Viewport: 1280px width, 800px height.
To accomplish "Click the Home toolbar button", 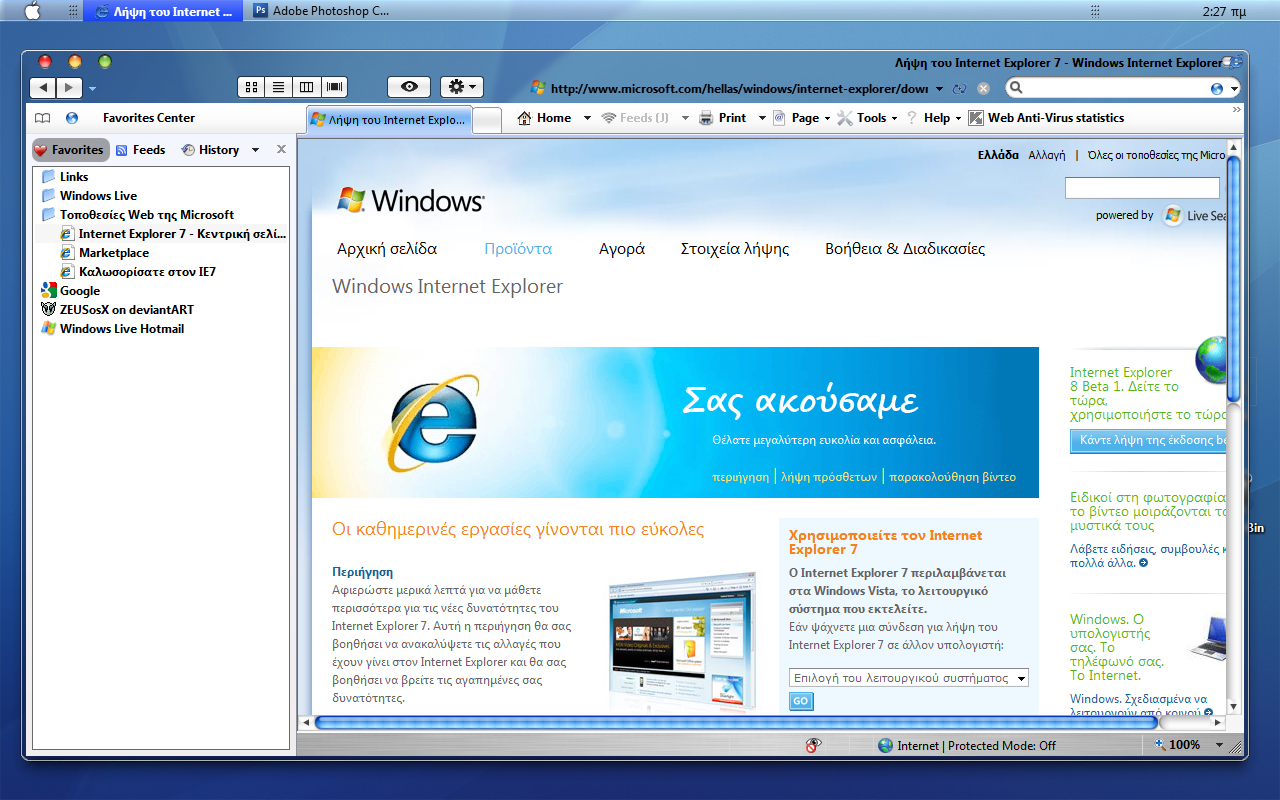I will (545, 118).
